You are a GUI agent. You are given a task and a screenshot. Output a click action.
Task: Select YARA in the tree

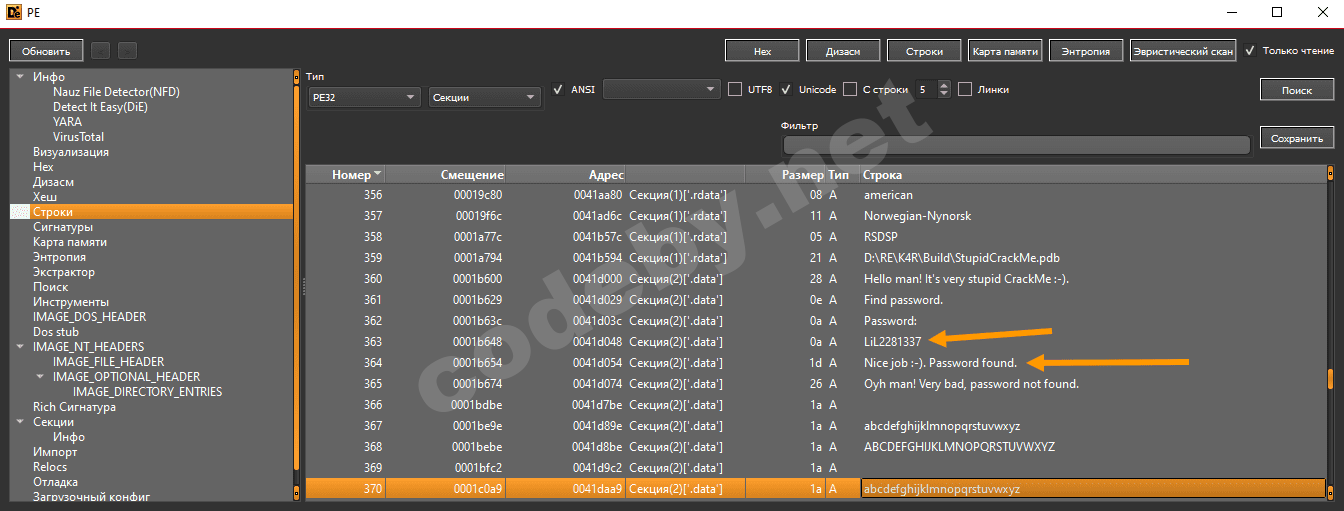[x=67, y=122]
